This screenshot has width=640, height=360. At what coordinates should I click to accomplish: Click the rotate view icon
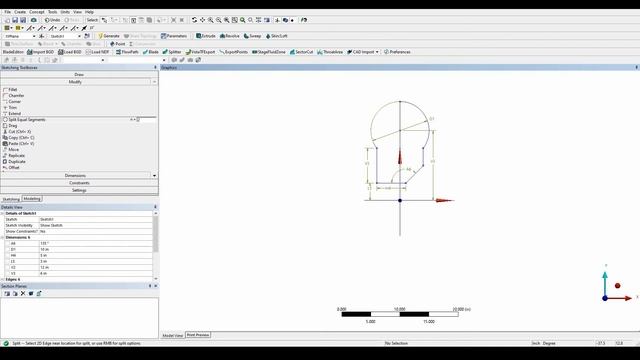pos(194,20)
